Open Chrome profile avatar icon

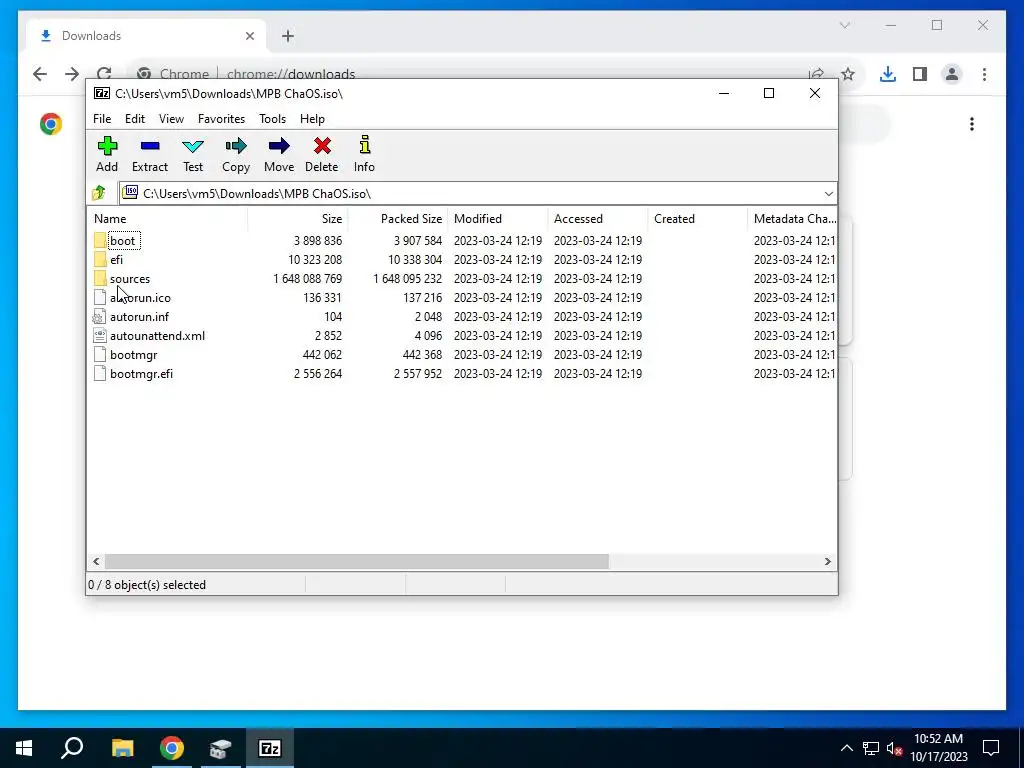click(952, 74)
